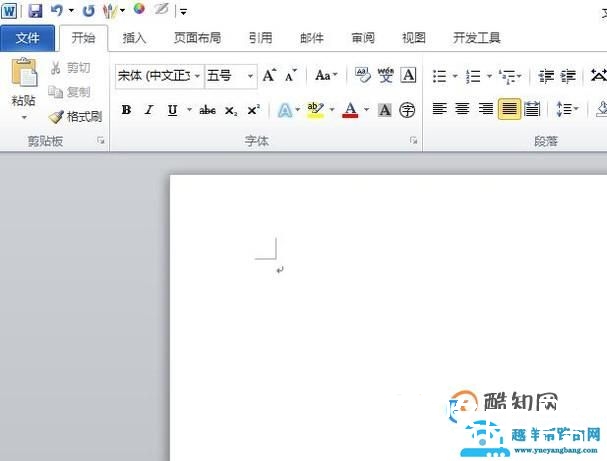Click the Distributed alignment icon

coord(532,109)
